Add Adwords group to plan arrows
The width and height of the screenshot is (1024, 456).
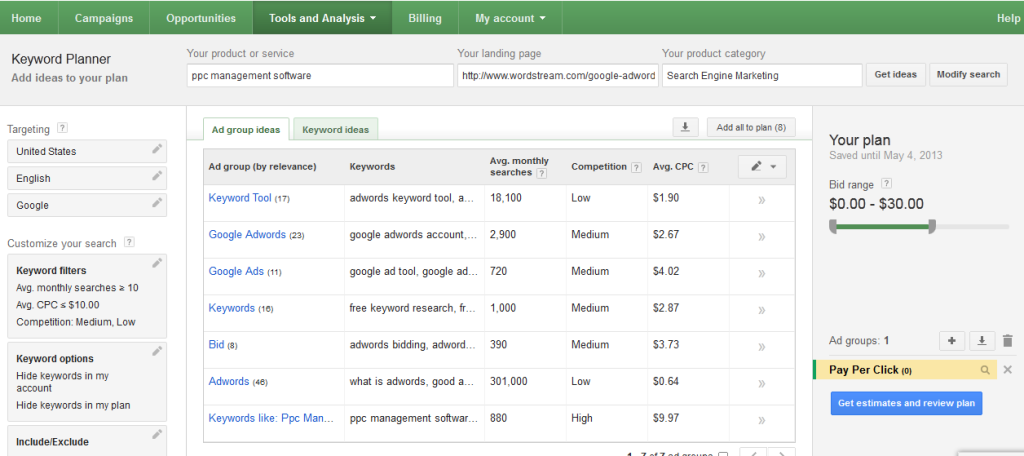pos(761,384)
